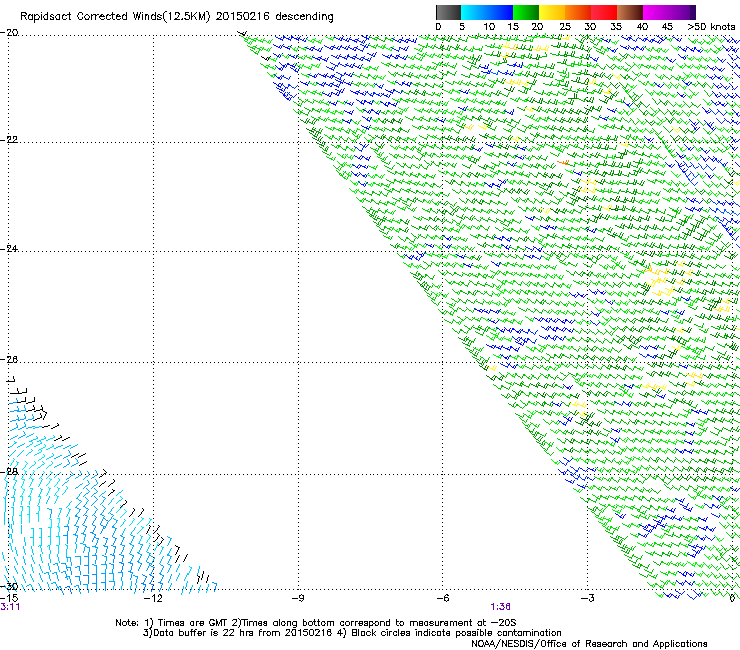Click the chart title 'Rapidscat Corrected Winds(12.5KM)'
The height and width of the screenshot is (650, 740).
click(x=115, y=17)
